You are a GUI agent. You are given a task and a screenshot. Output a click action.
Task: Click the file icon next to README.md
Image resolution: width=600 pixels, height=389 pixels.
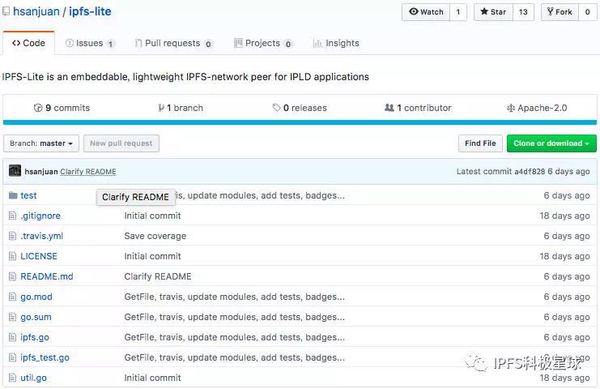[13, 277]
